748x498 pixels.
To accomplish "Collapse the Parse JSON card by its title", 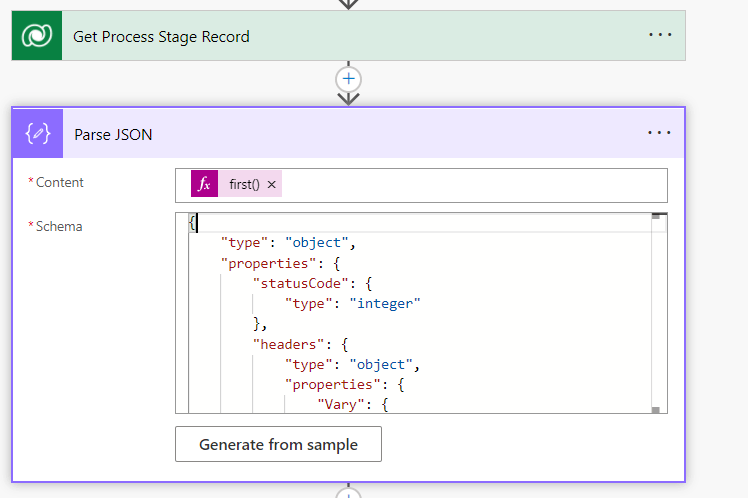I will point(114,133).
